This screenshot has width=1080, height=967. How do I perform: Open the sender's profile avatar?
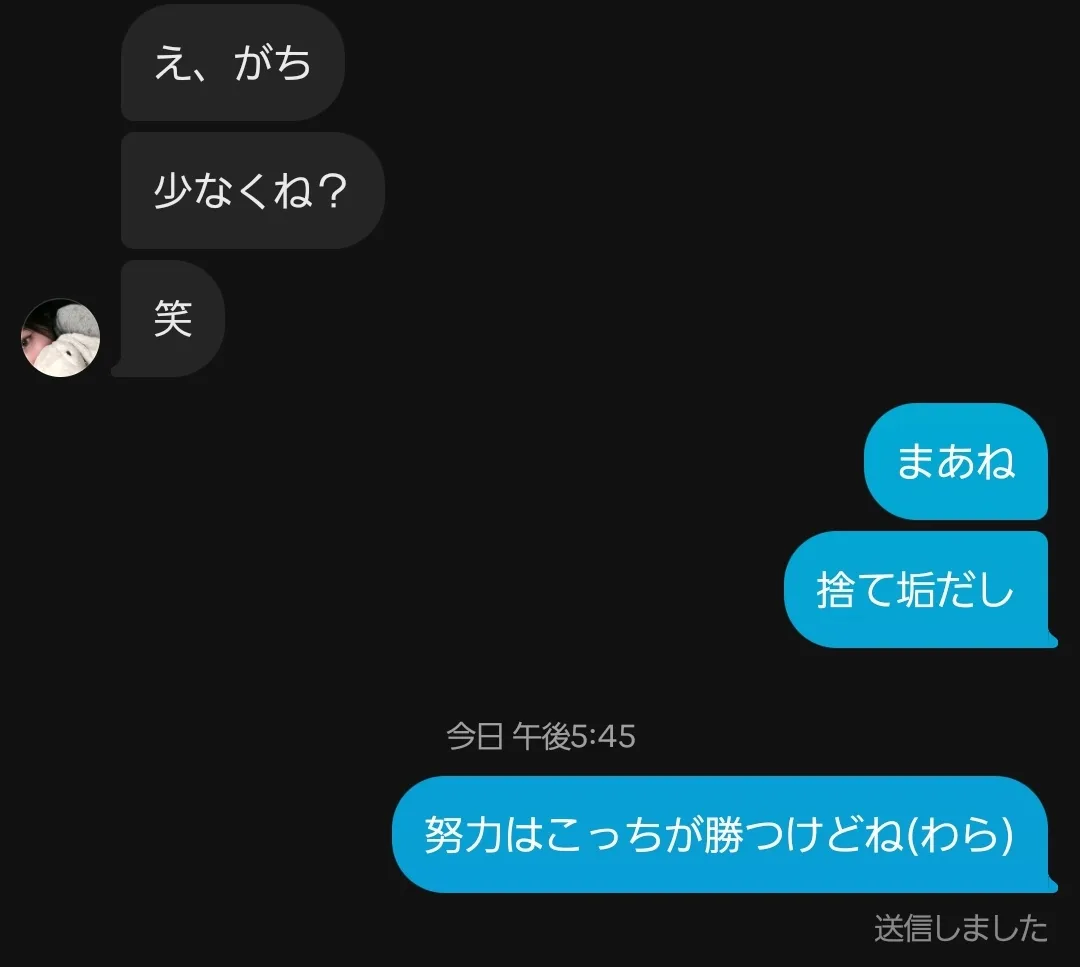tap(61, 337)
